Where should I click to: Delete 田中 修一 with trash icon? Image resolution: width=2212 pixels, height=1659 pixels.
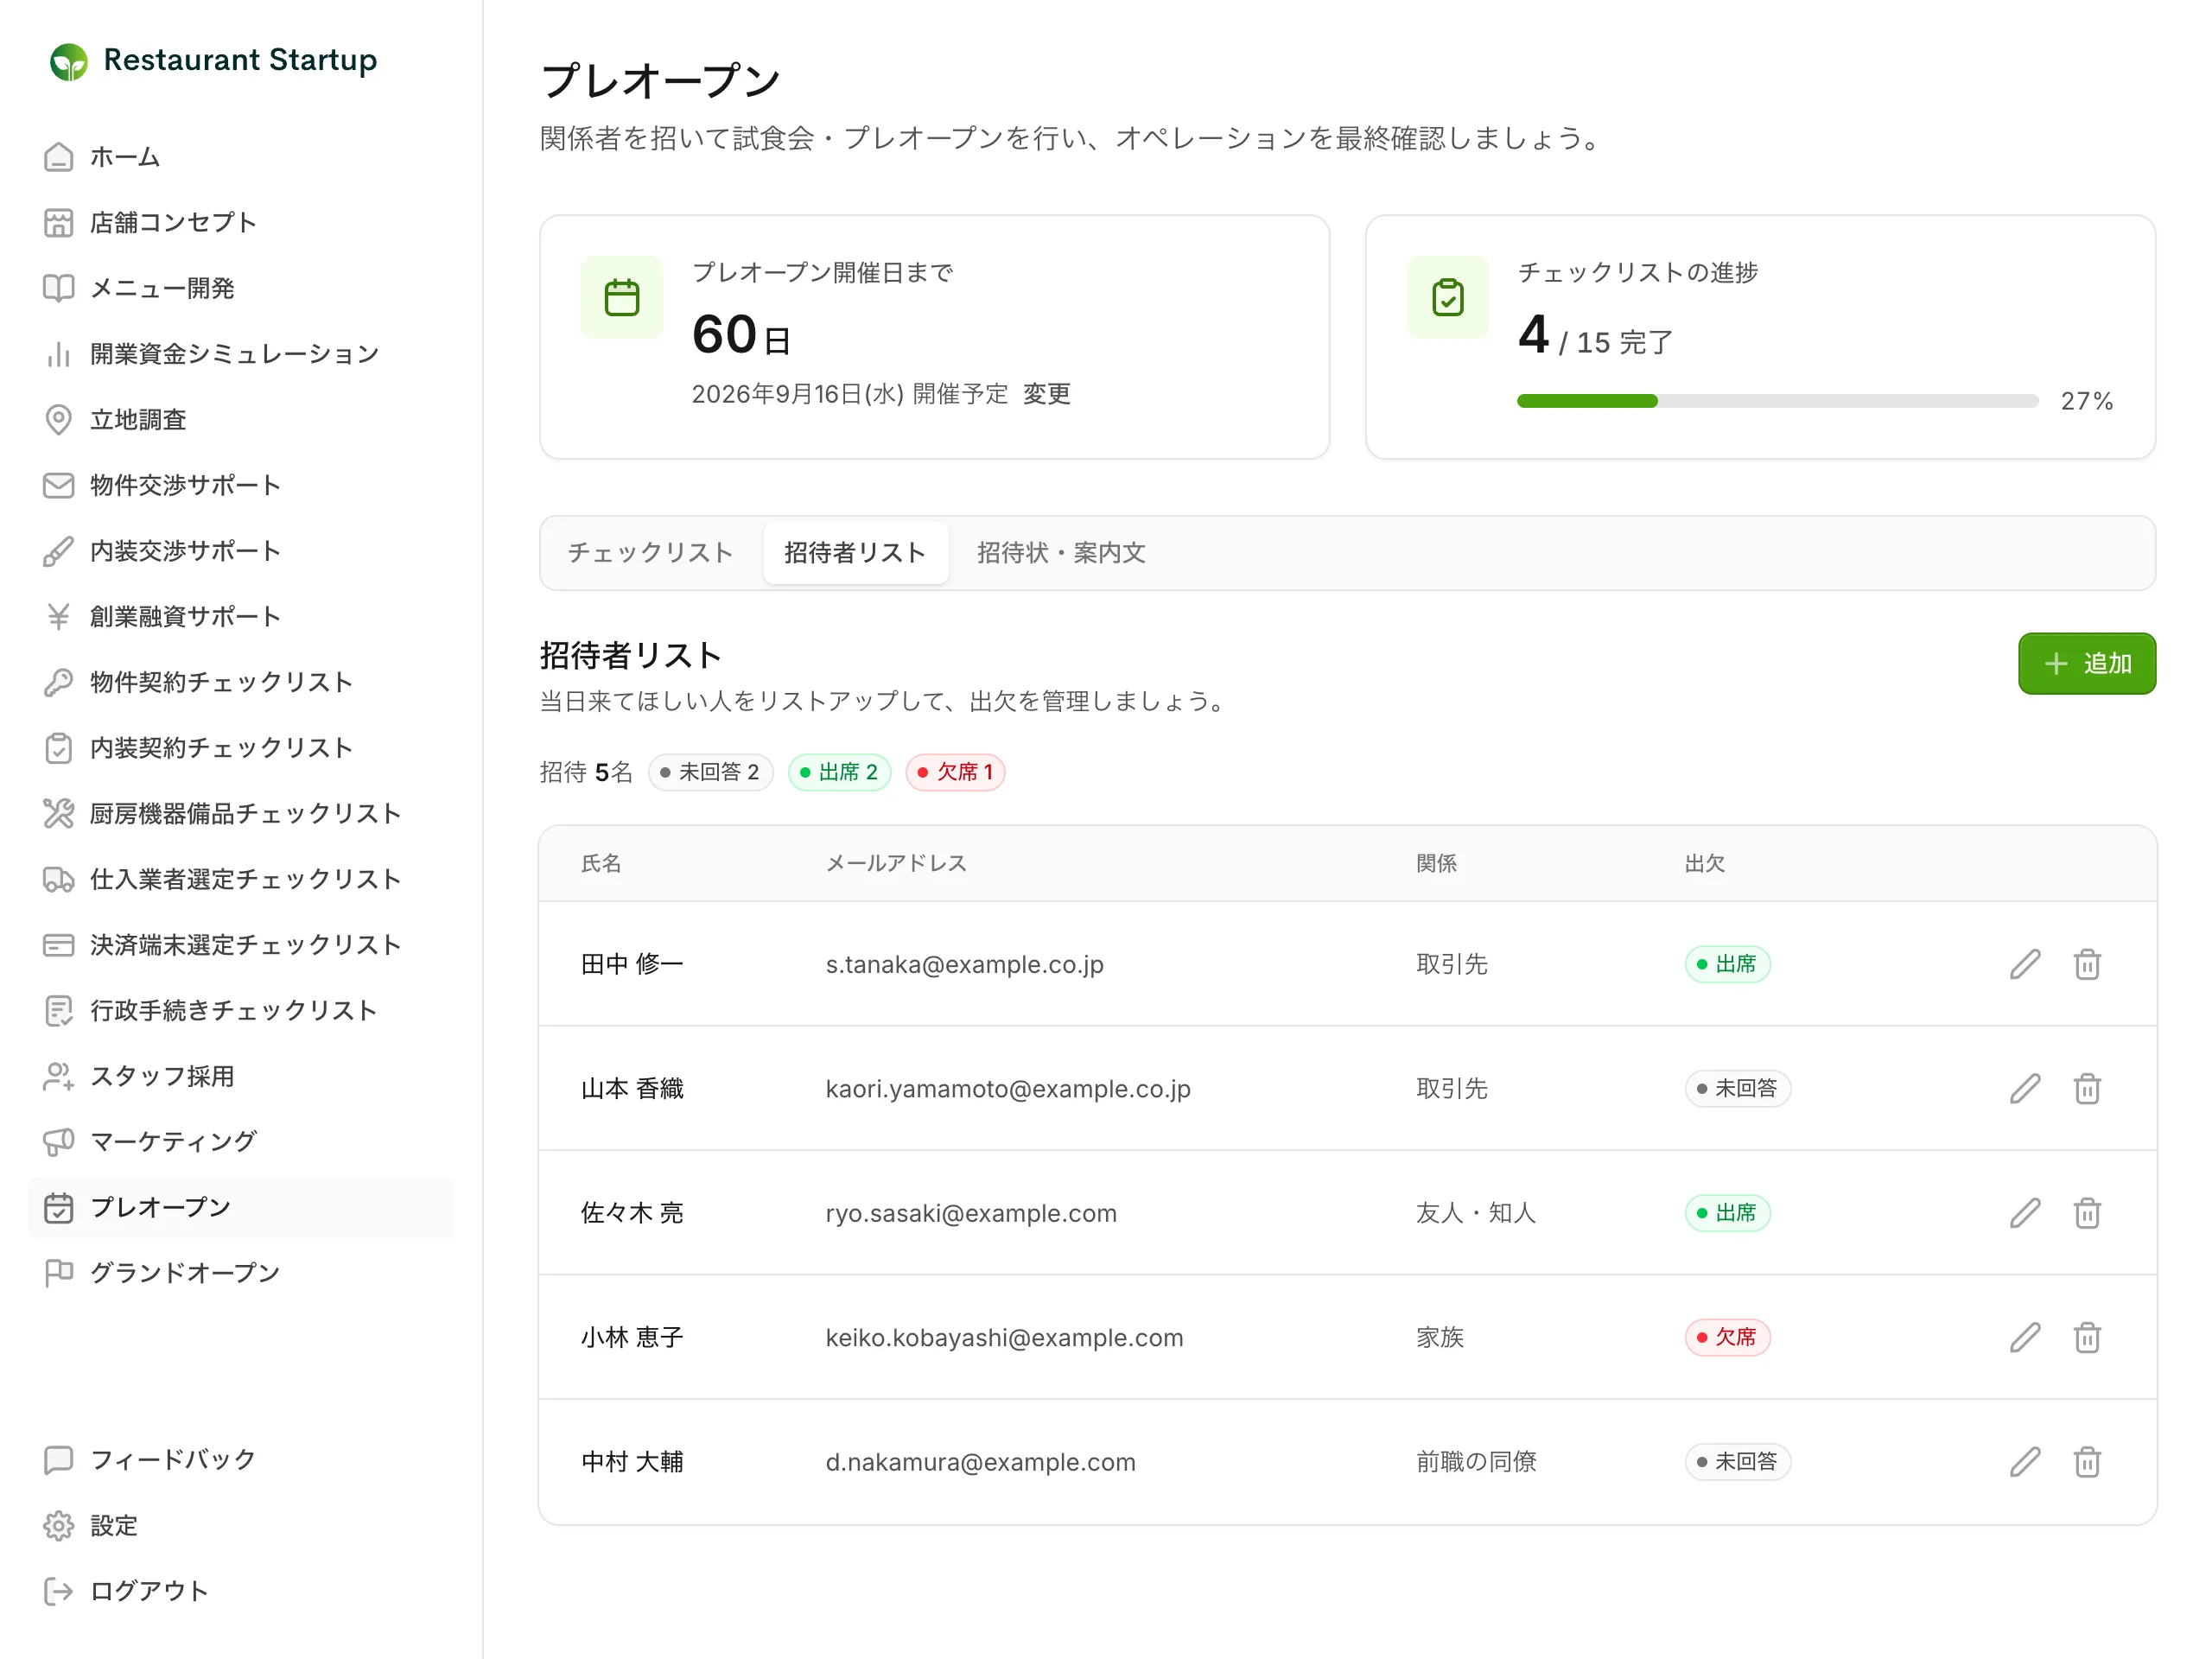(2087, 964)
